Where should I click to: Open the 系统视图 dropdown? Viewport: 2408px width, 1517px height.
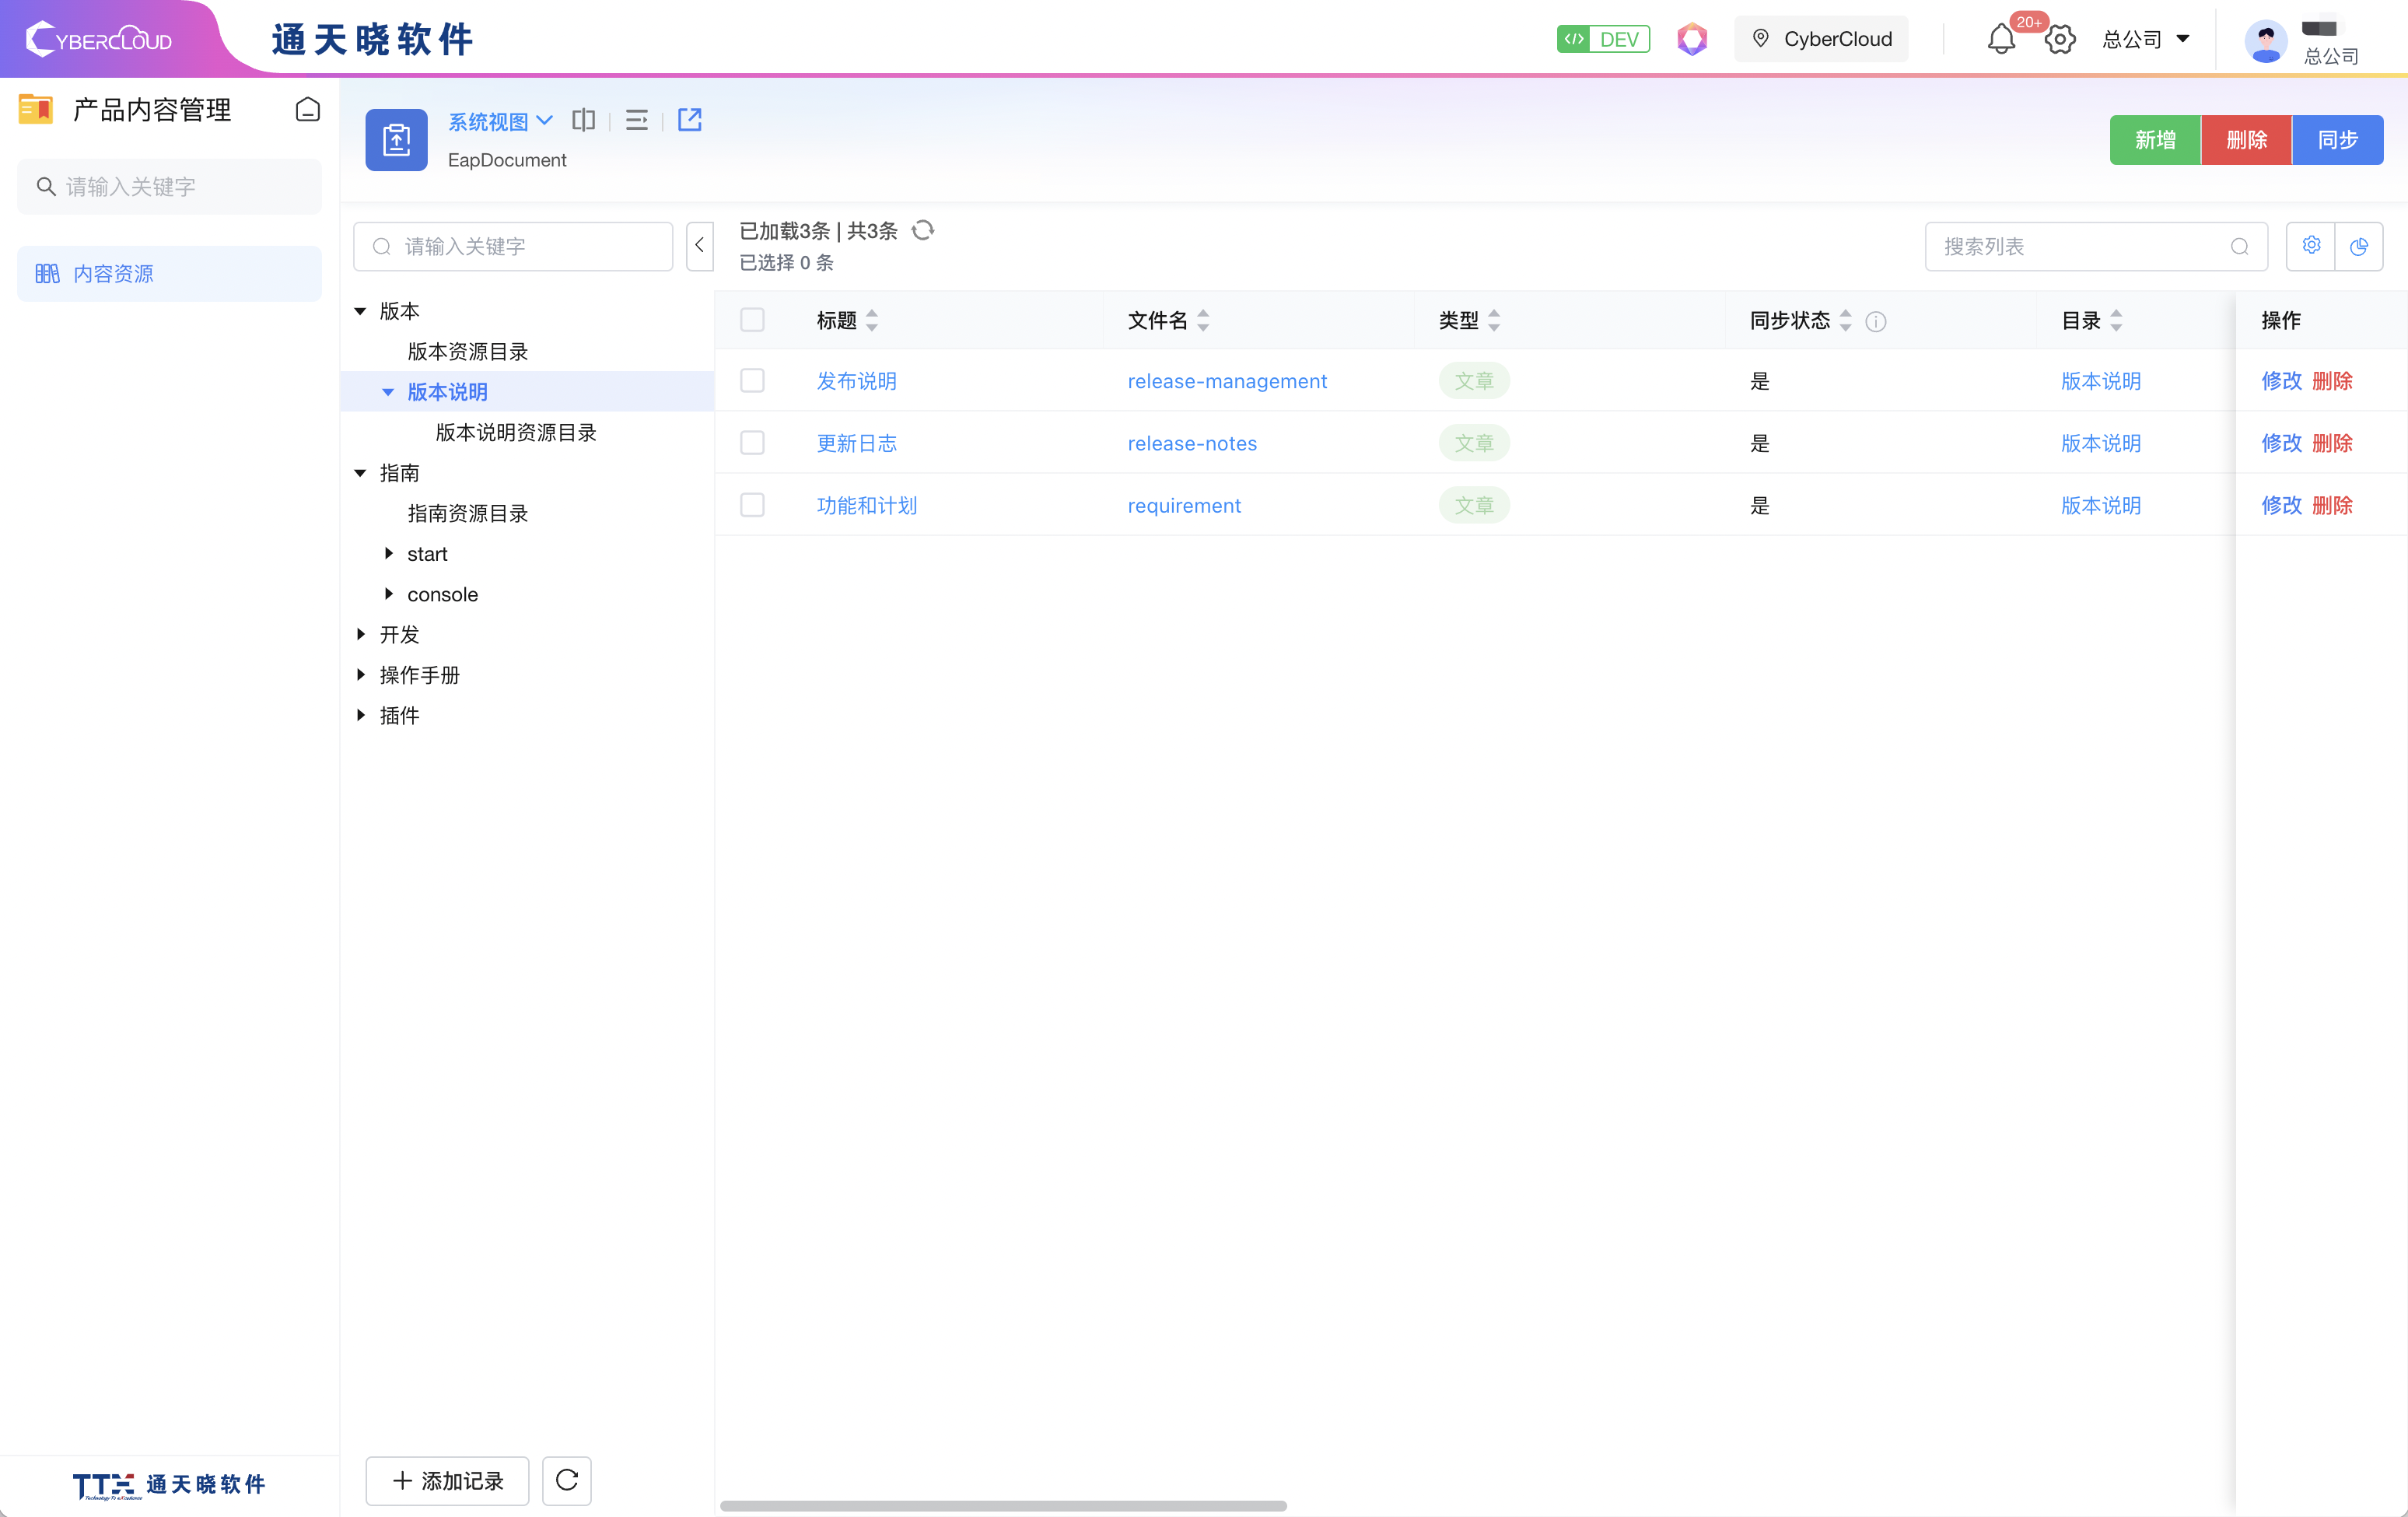tap(500, 121)
